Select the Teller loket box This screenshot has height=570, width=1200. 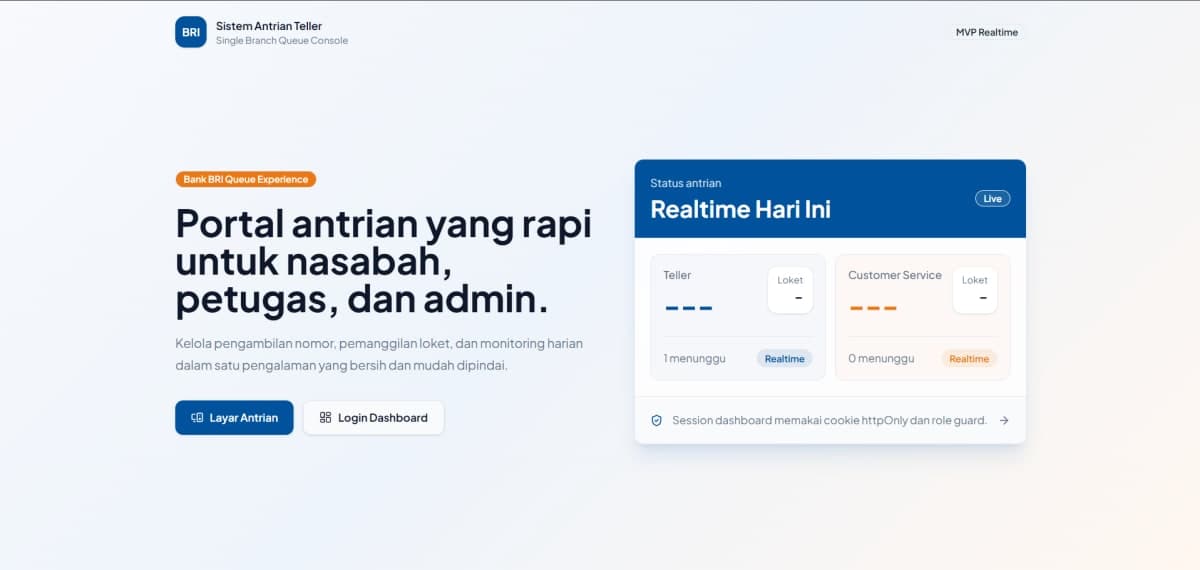(790, 290)
